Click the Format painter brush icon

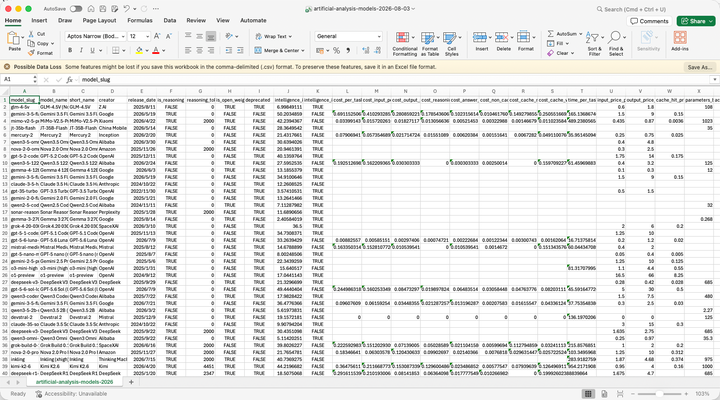[31, 53]
